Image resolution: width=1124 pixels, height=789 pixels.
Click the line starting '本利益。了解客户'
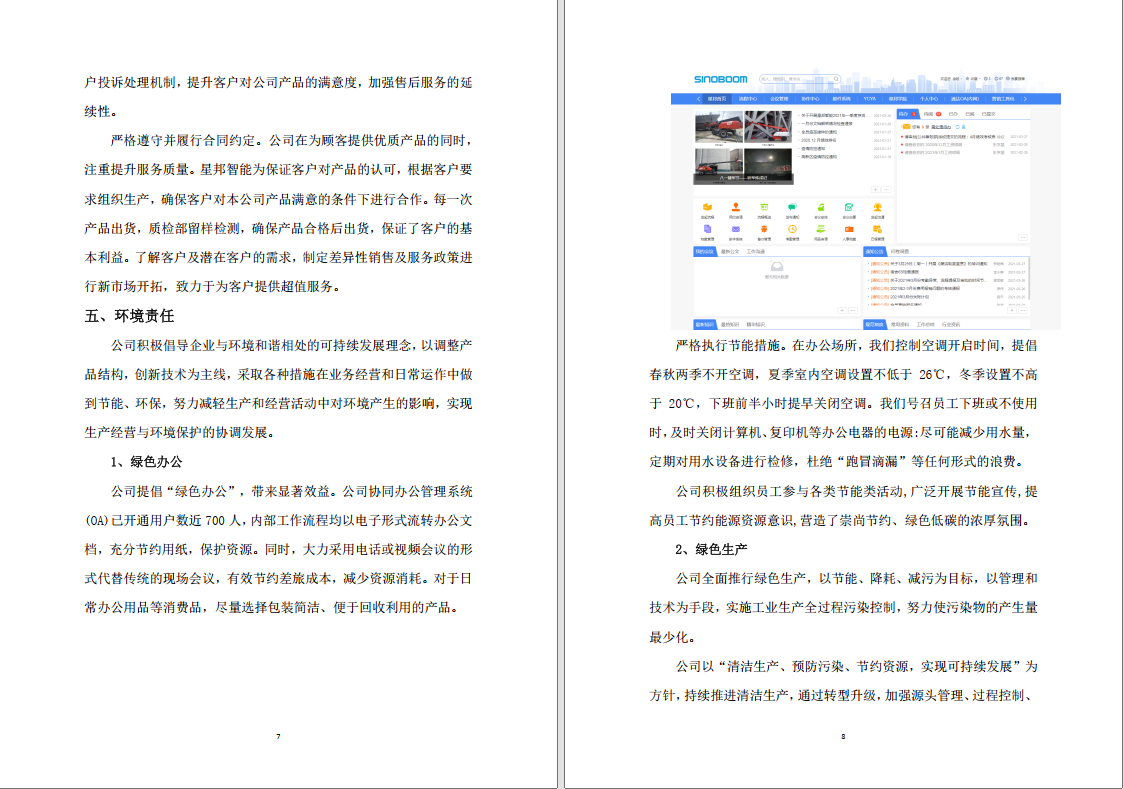coord(278,258)
